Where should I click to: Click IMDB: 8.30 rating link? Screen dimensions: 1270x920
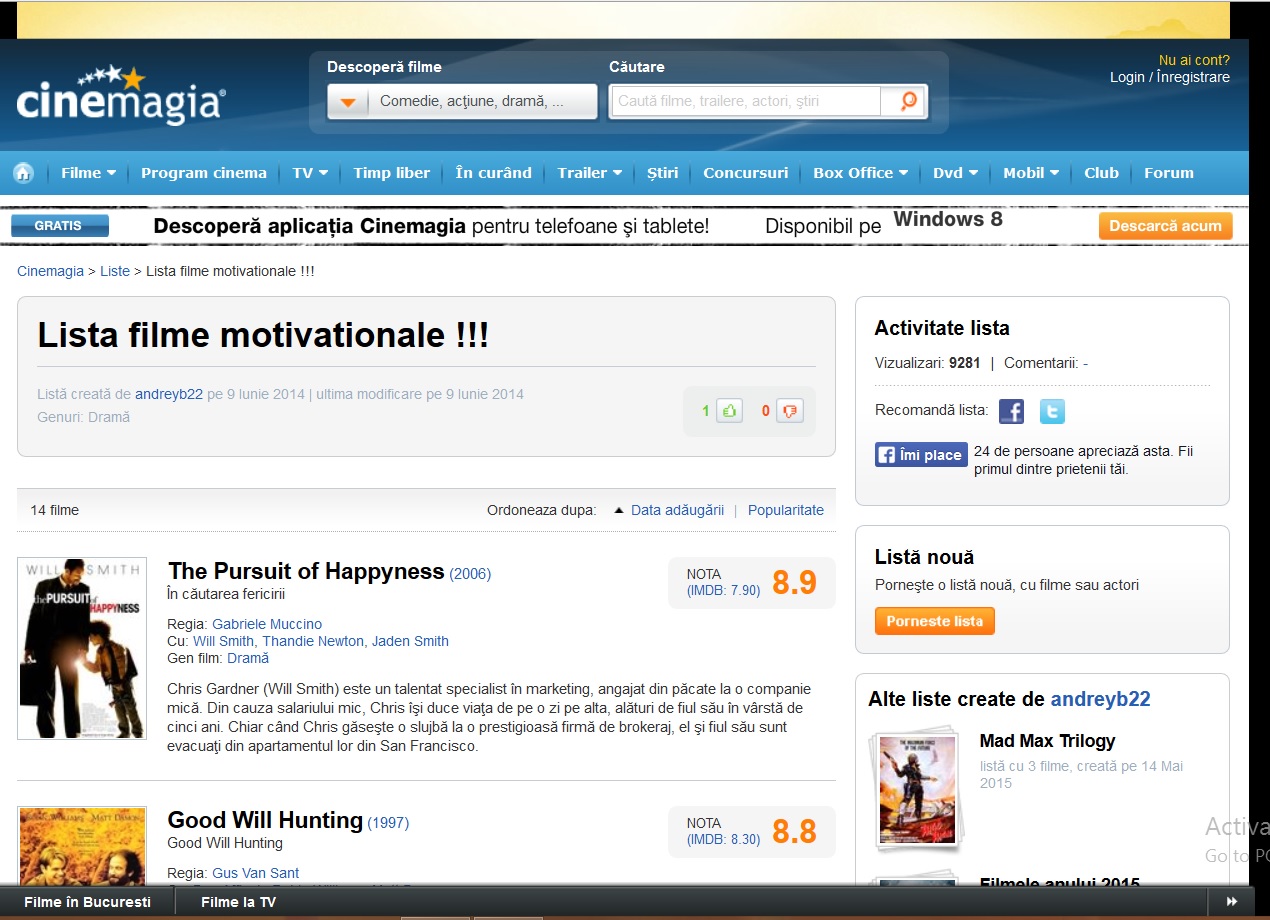(724, 840)
